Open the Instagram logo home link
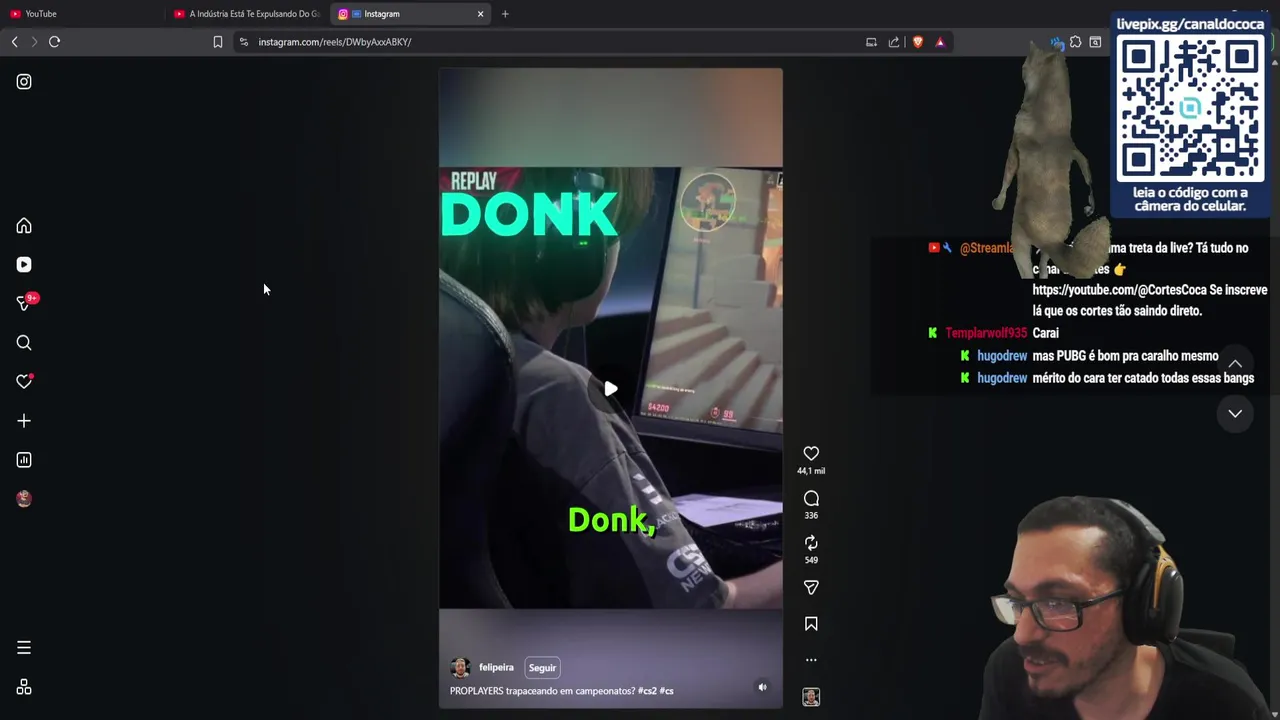 coord(24,82)
